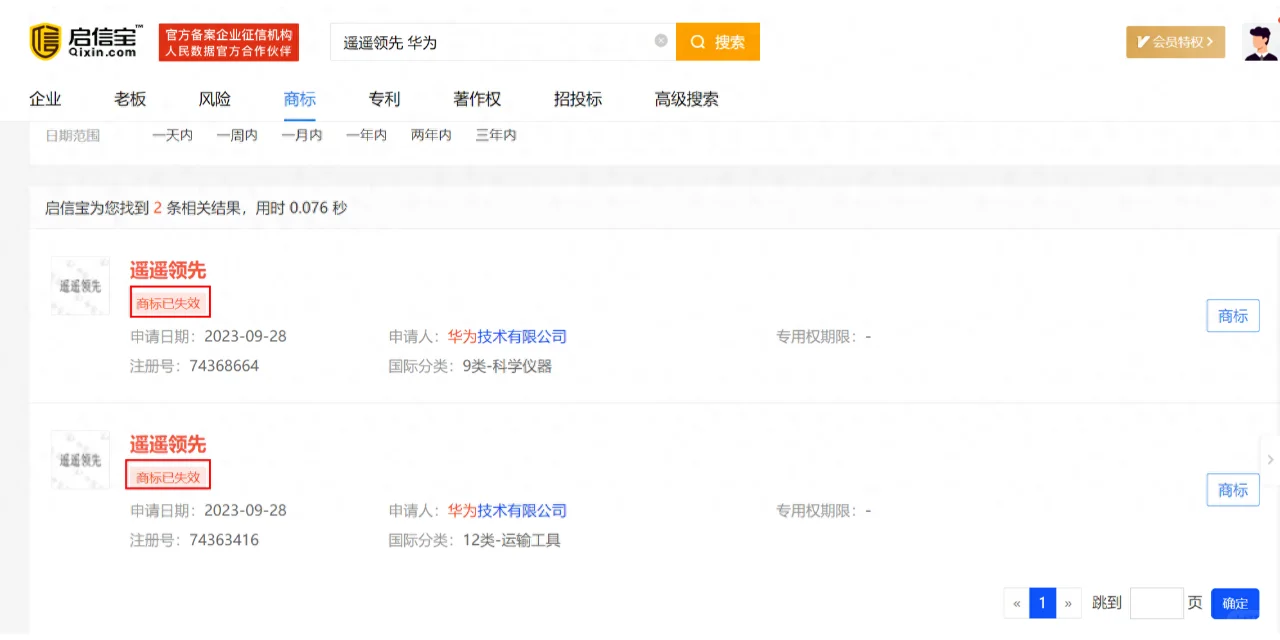Switch to the 招投标 tab

click(578, 99)
